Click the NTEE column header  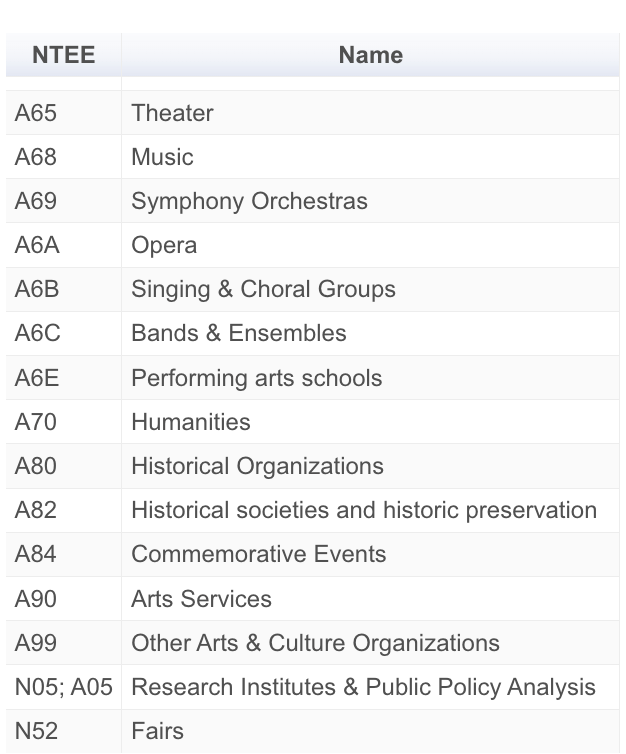pyautogui.click(x=63, y=55)
